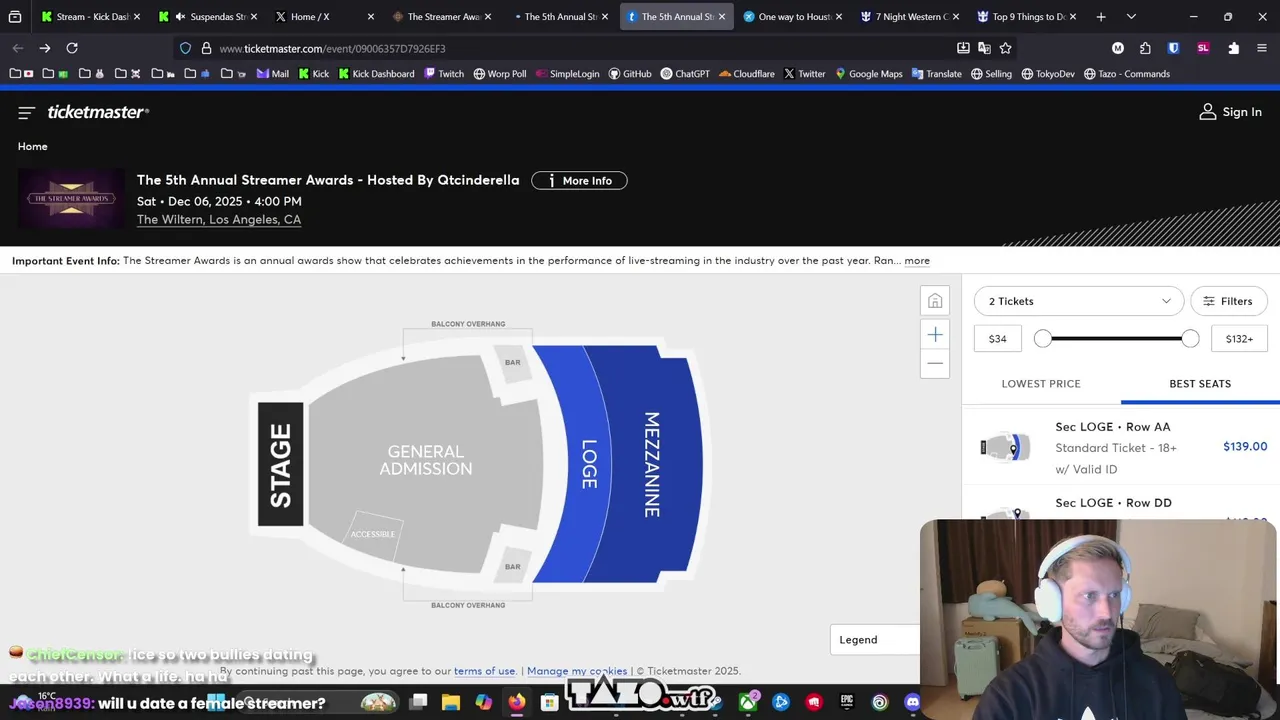The image size is (1280, 720).
Task: Bookmark this page with star icon
Action: click(x=1005, y=48)
